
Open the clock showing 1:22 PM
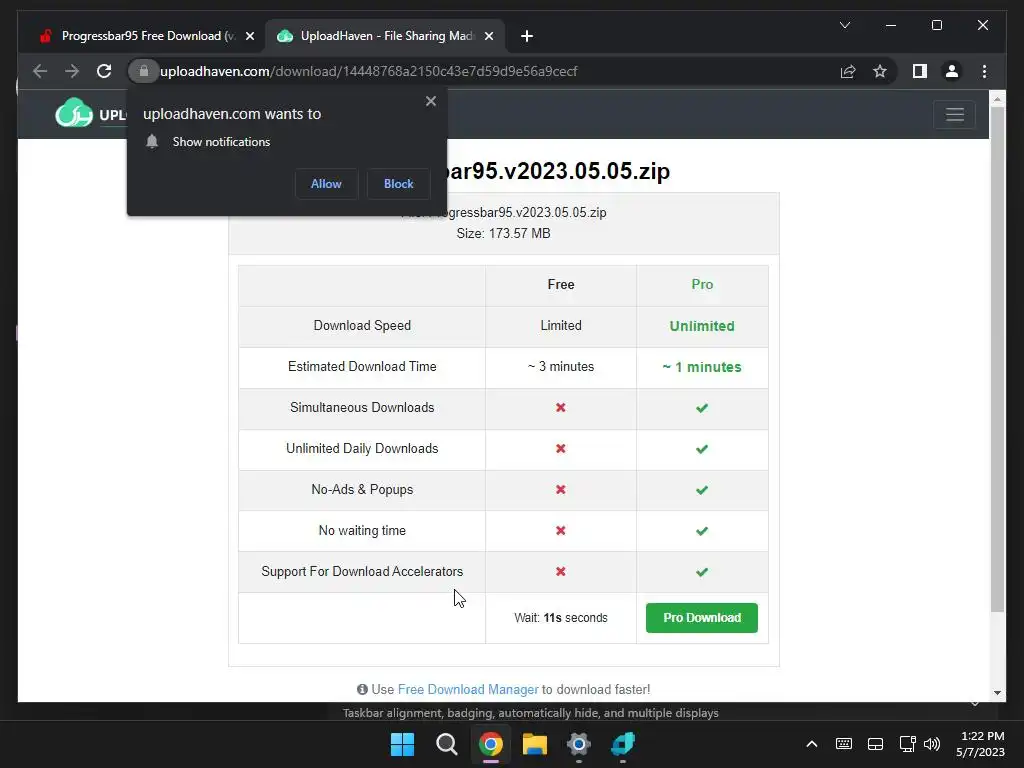tap(980, 744)
